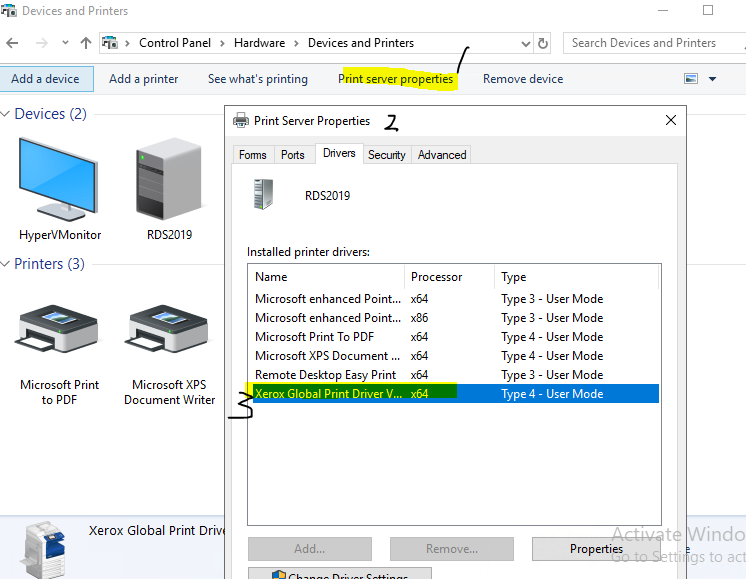Select Microsoft Print To PDF driver row
The image size is (746, 579).
454,337
